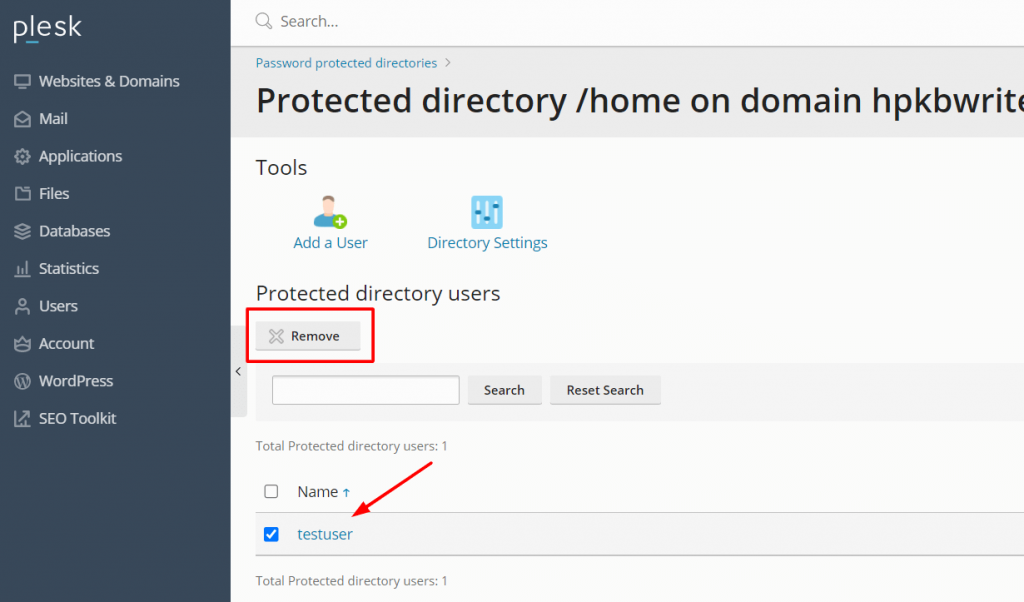Open SEO Toolkit using its icon
Image resolution: width=1024 pixels, height=602 pixels.
click(x=22, y=418)
